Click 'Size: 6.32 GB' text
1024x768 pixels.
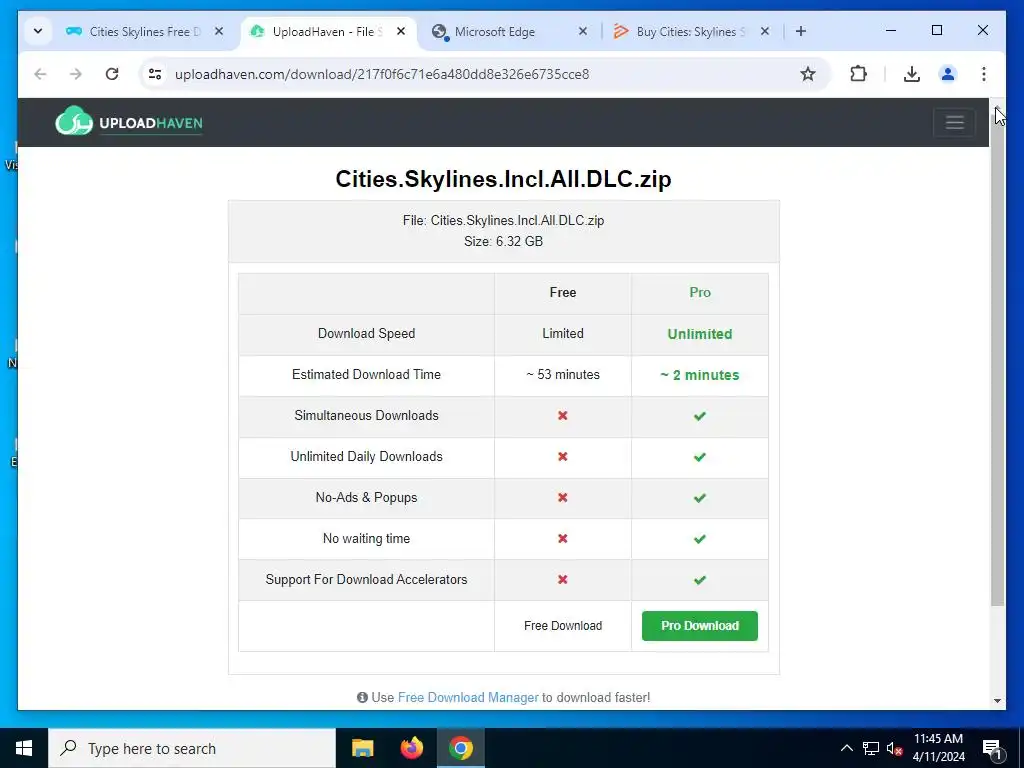point(504,241)
